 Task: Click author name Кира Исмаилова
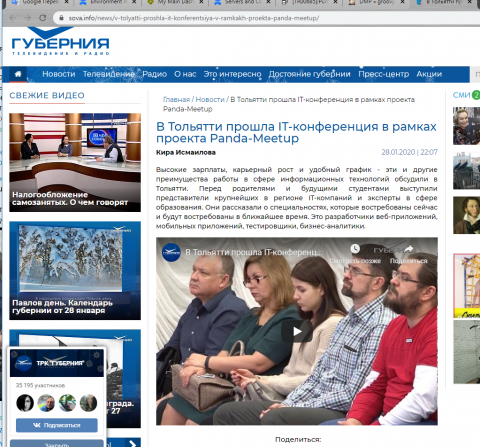point(186,152)
